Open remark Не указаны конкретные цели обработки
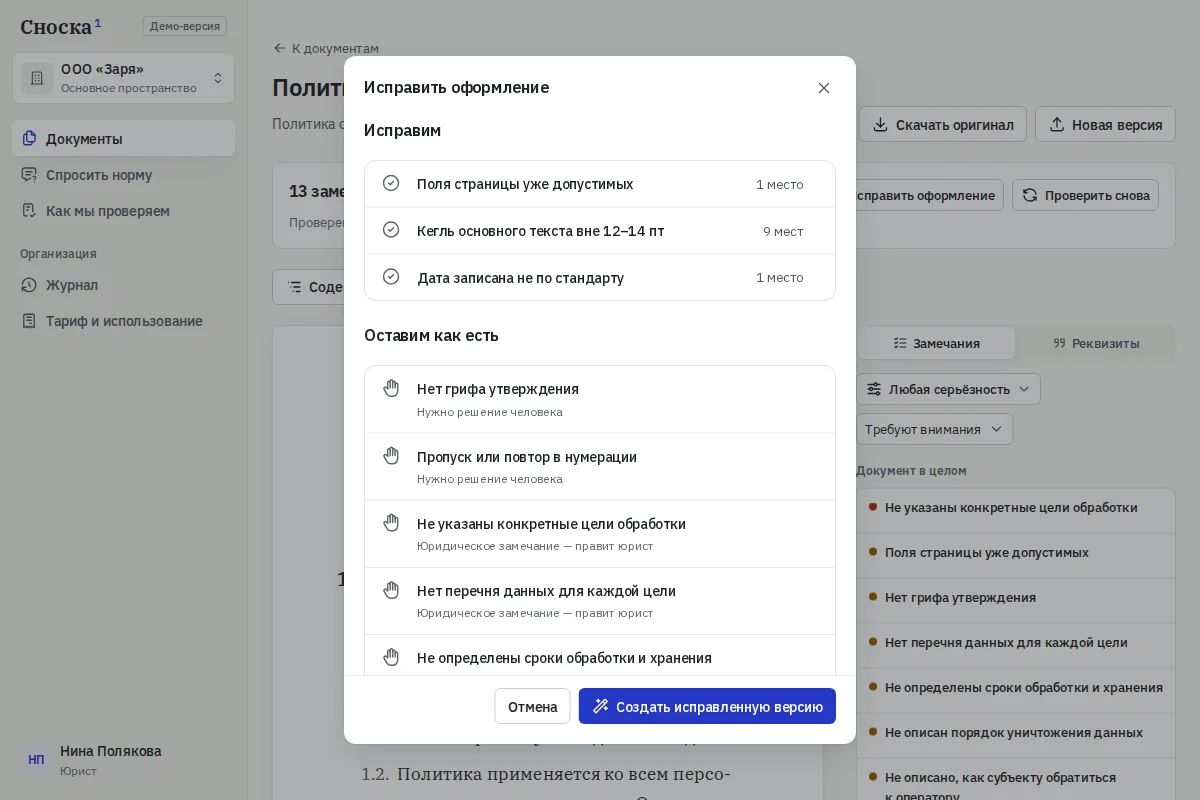 click(1016, 508)
